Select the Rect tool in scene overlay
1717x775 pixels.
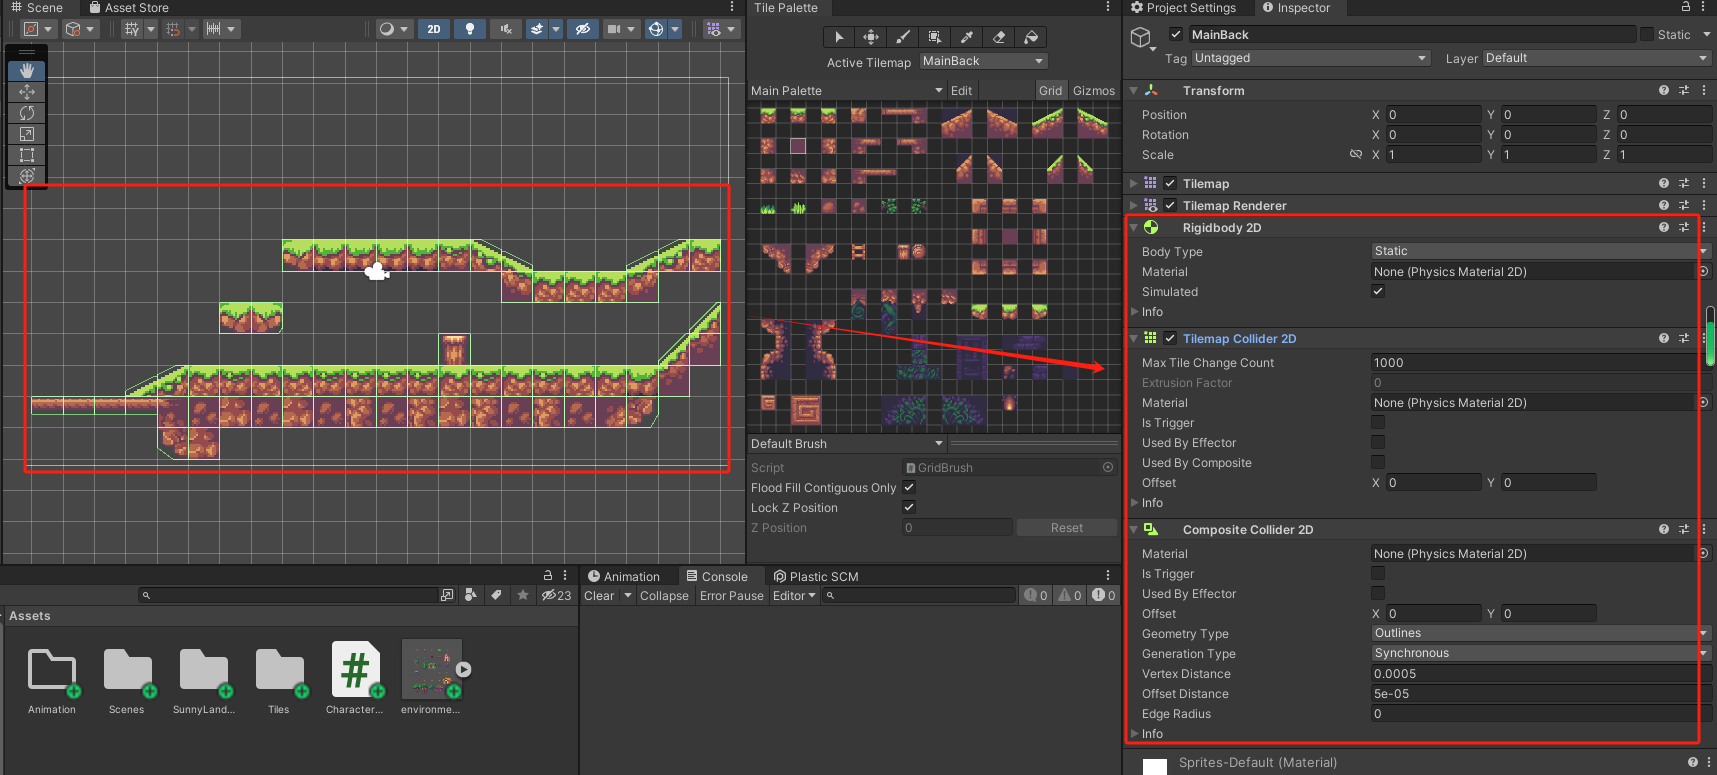click(x=27, y=155)
